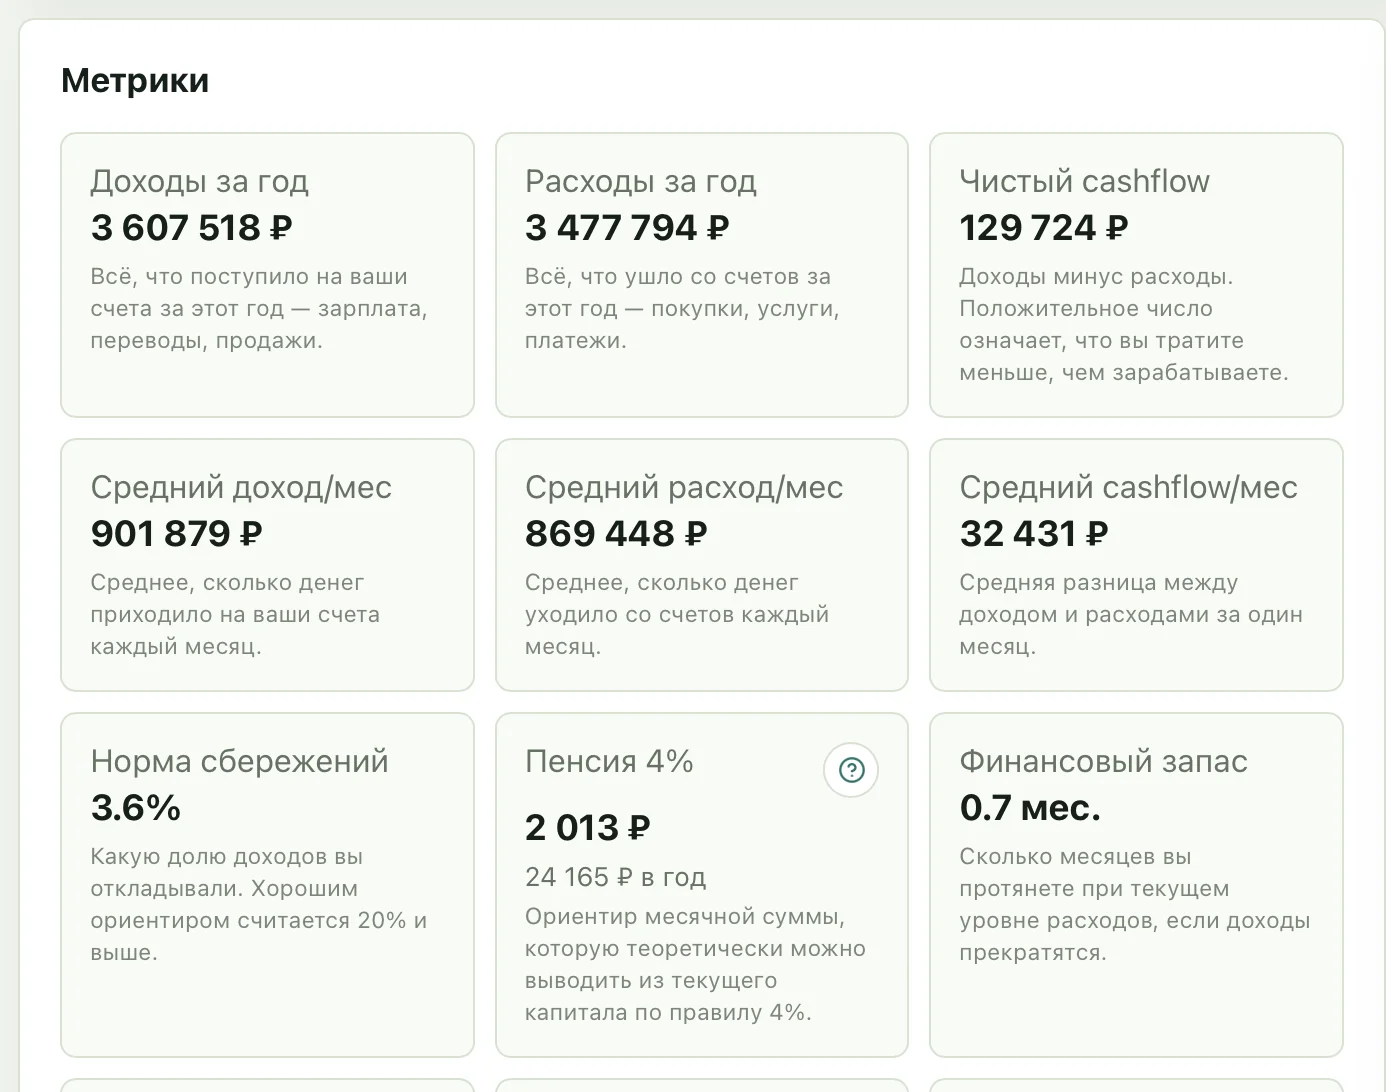Click the 869 448 ₽ average expense value
This screenshot has height=1092, width=1386.
tap(616, 534)
